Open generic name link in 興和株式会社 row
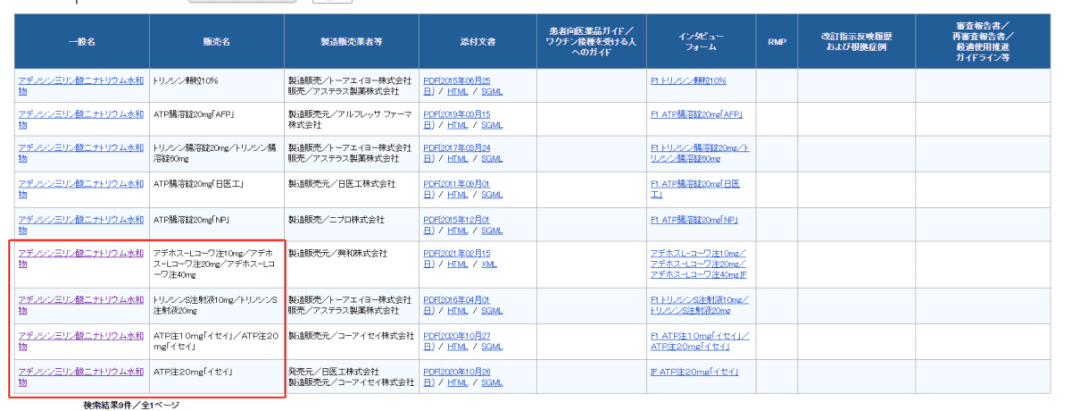 [x=81, y=258]
